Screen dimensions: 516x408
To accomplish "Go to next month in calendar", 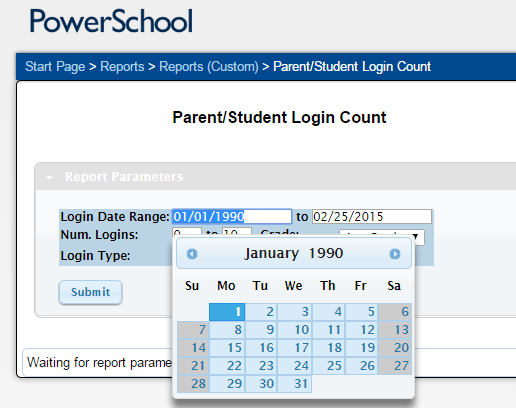I will pos(395,254).
